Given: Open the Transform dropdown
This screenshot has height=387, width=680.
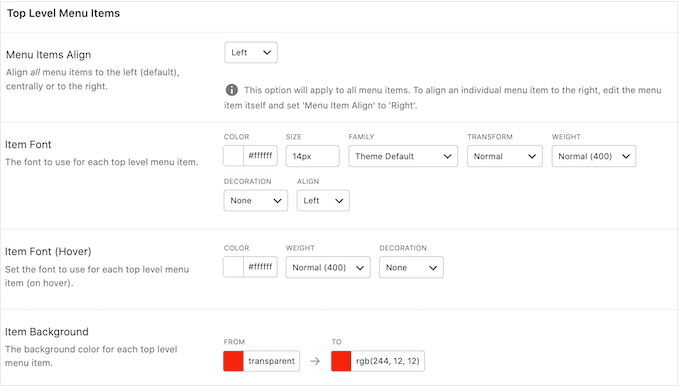Looking at the screenshot, I should click(x=504, y=156).
